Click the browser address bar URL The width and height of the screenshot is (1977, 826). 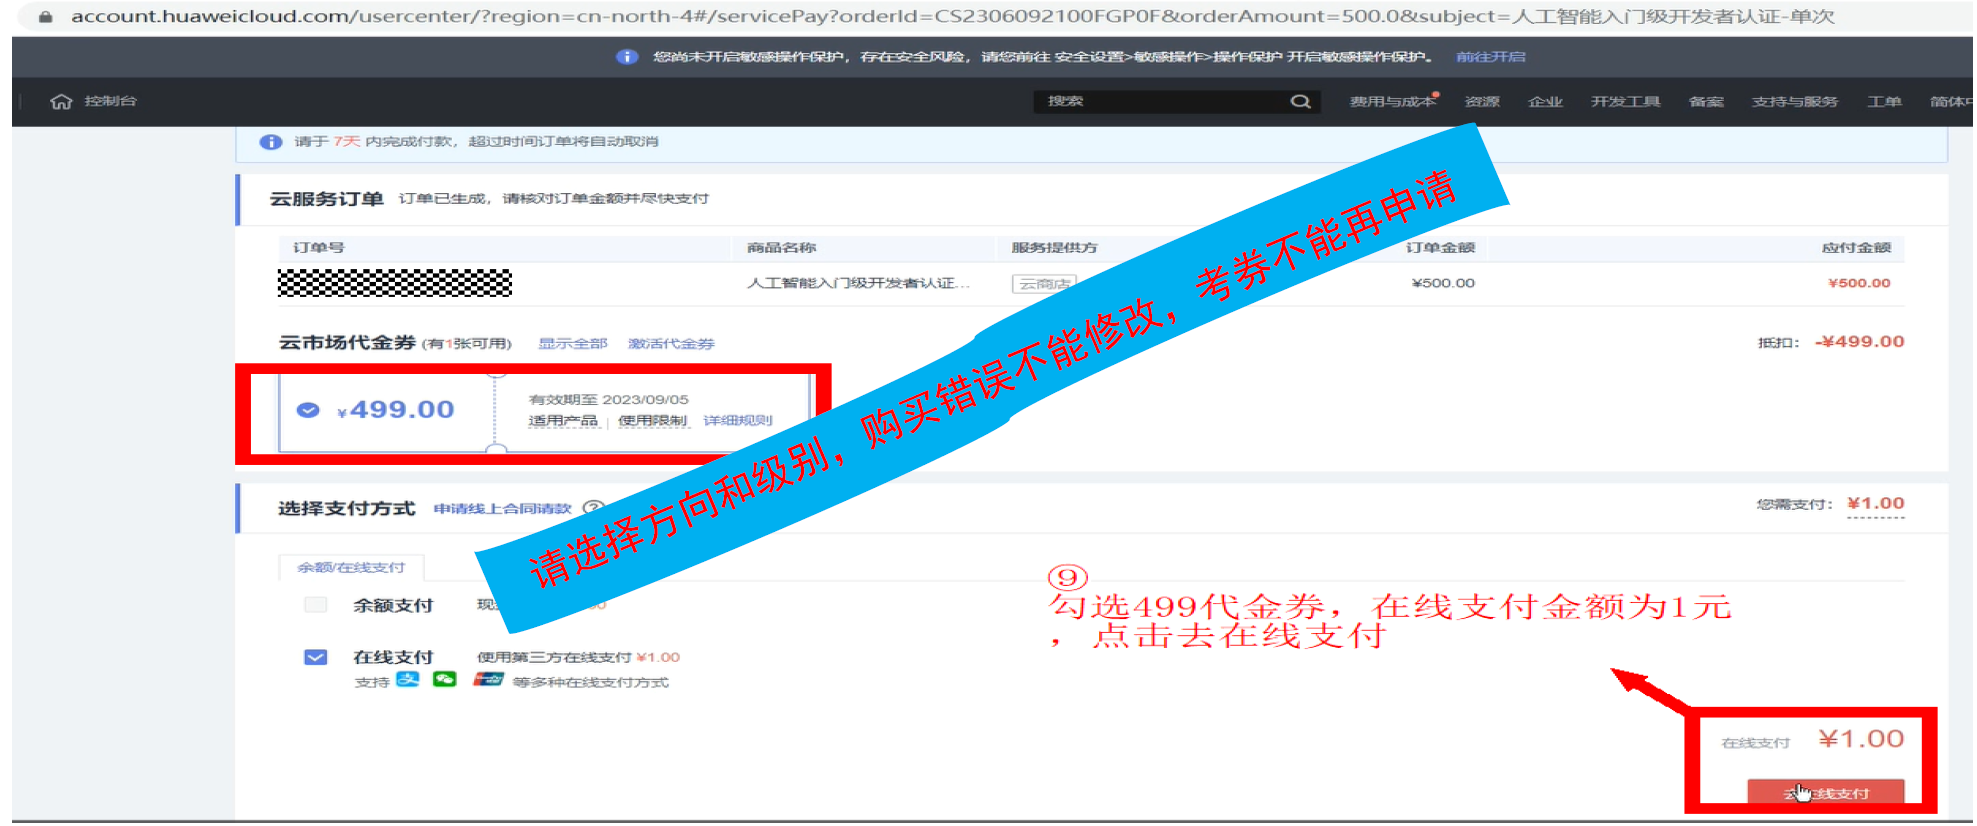click(952, 17)
